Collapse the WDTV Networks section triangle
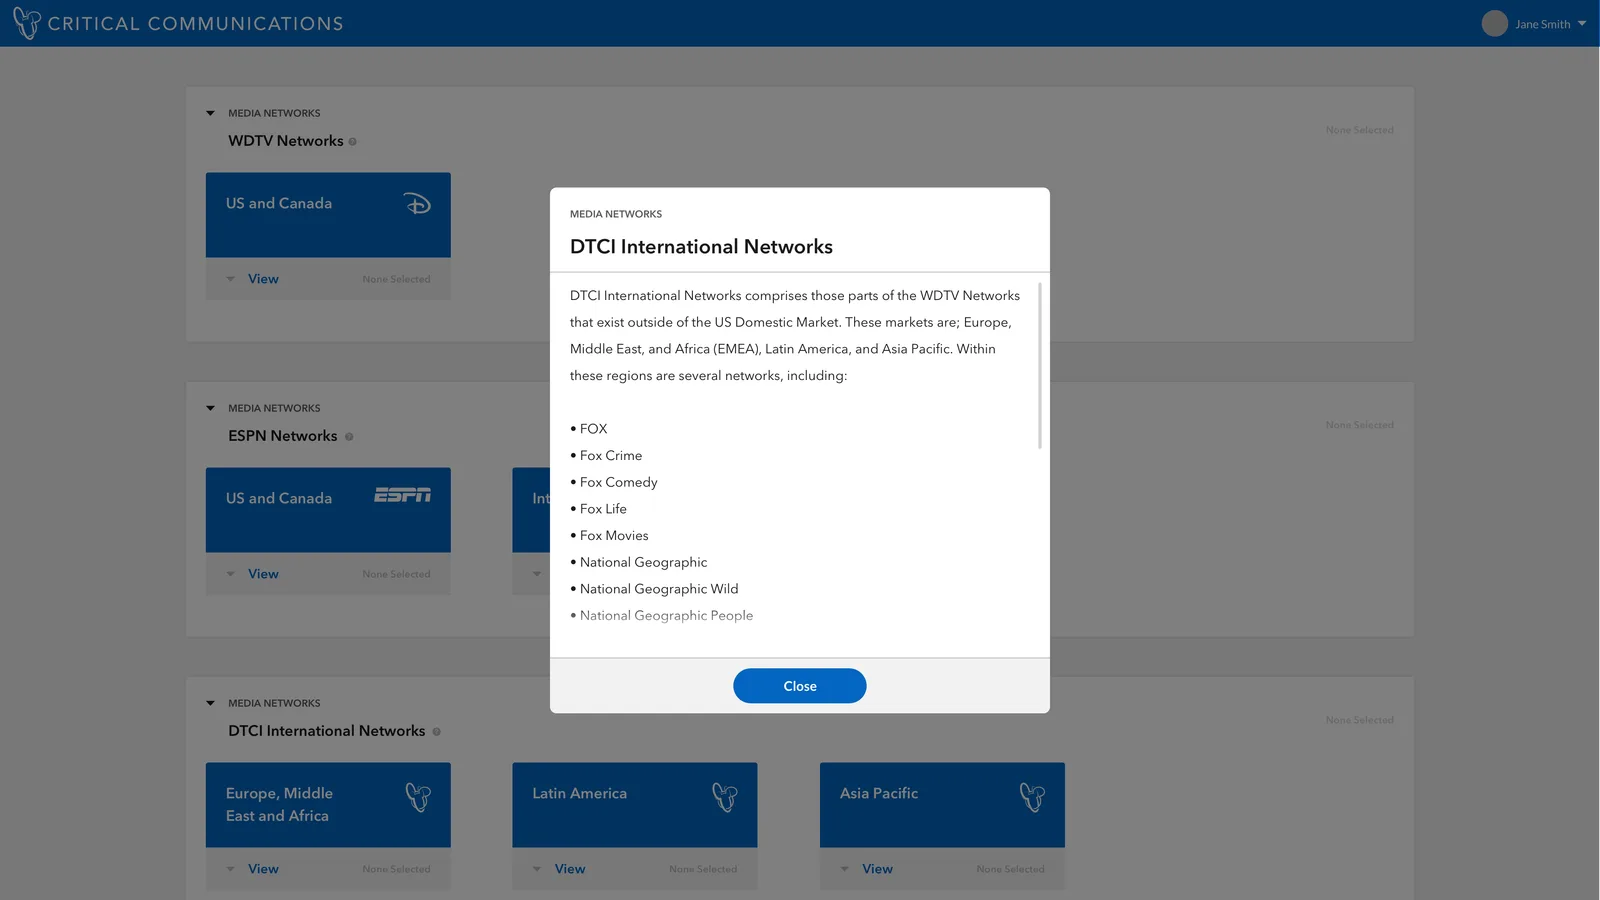 [210, 113]
